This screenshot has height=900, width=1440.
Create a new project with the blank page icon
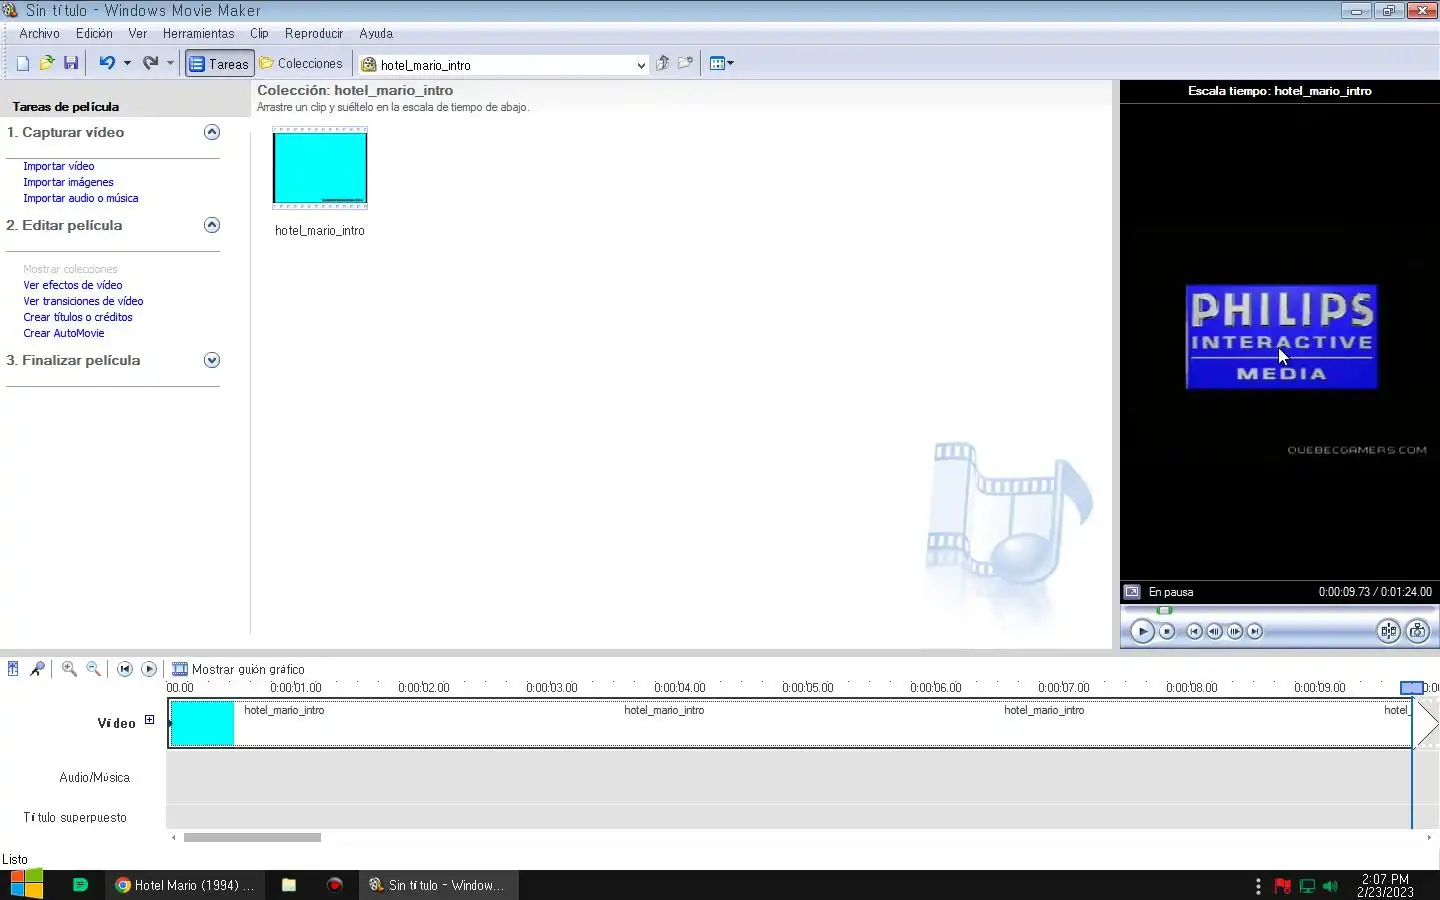[x=22, y=63]
